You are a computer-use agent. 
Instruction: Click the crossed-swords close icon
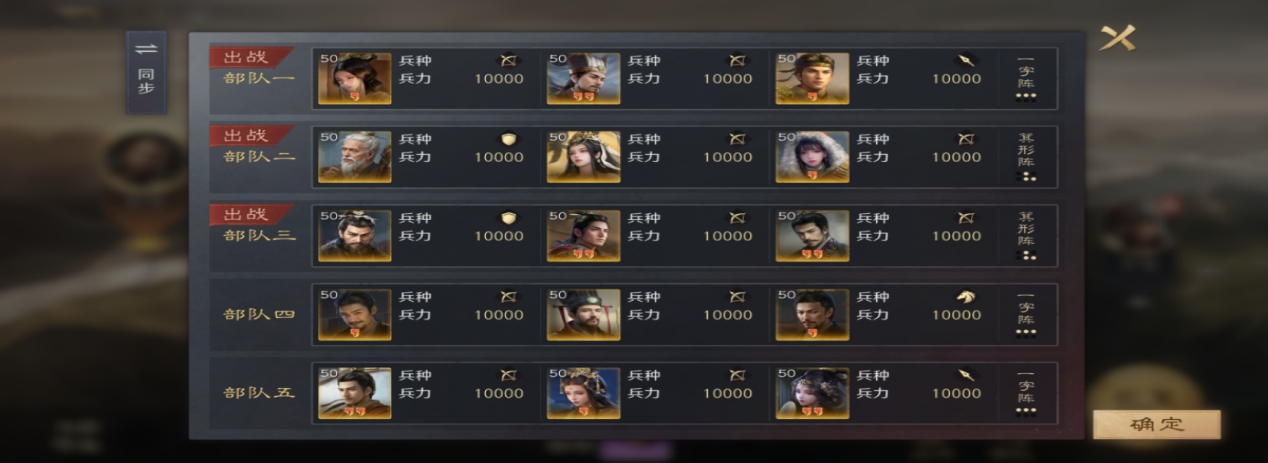pos(1116,38)
